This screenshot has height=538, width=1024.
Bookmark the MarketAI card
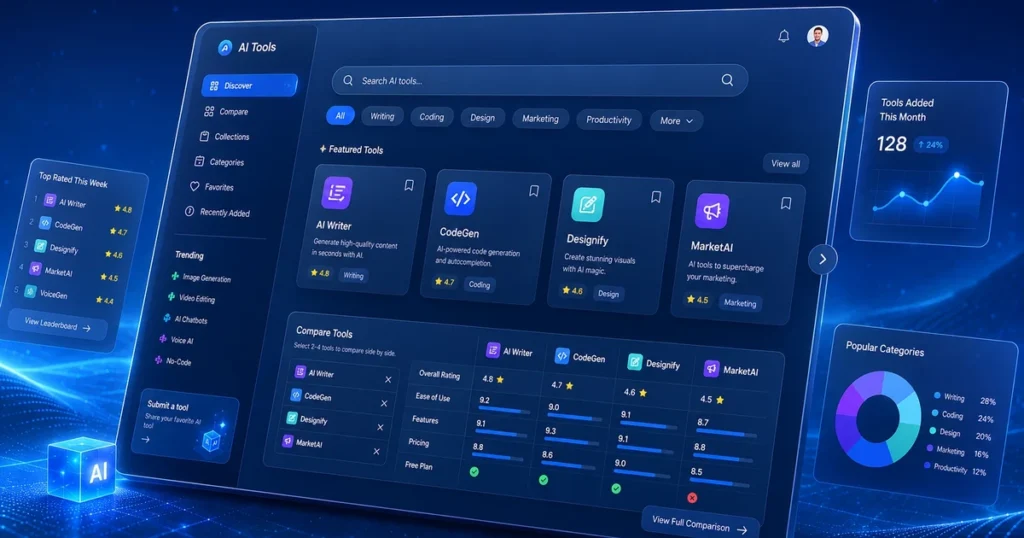[786, 203]
